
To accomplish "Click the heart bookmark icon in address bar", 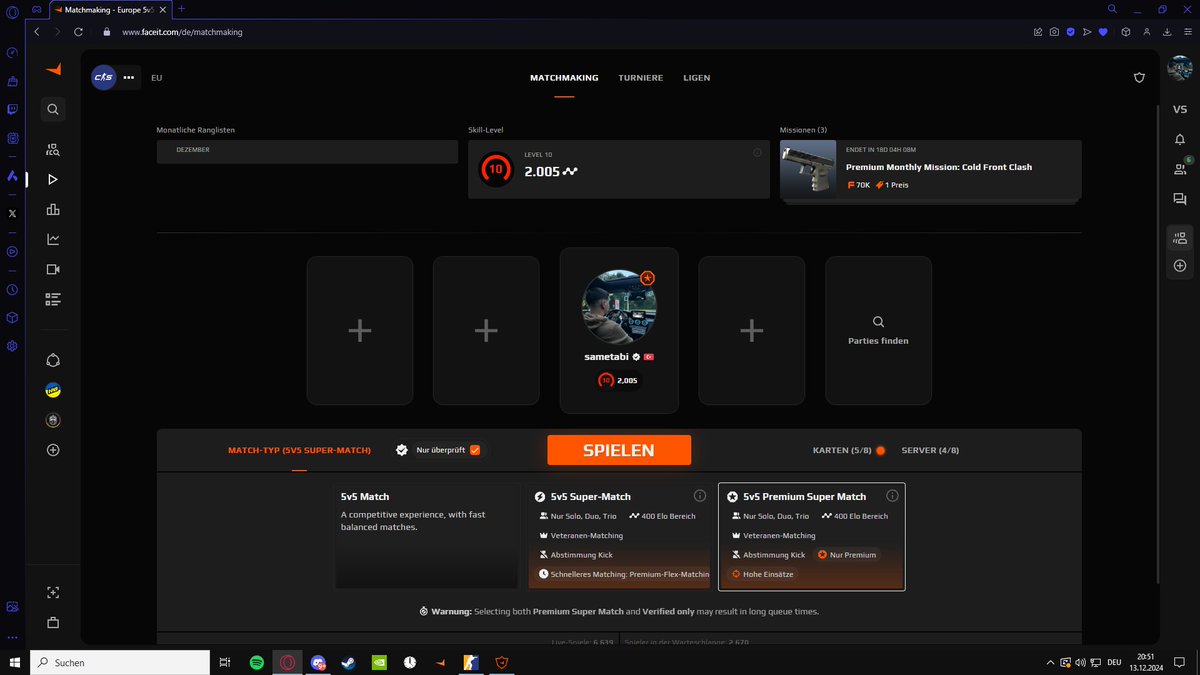I will coord(1103,32).
